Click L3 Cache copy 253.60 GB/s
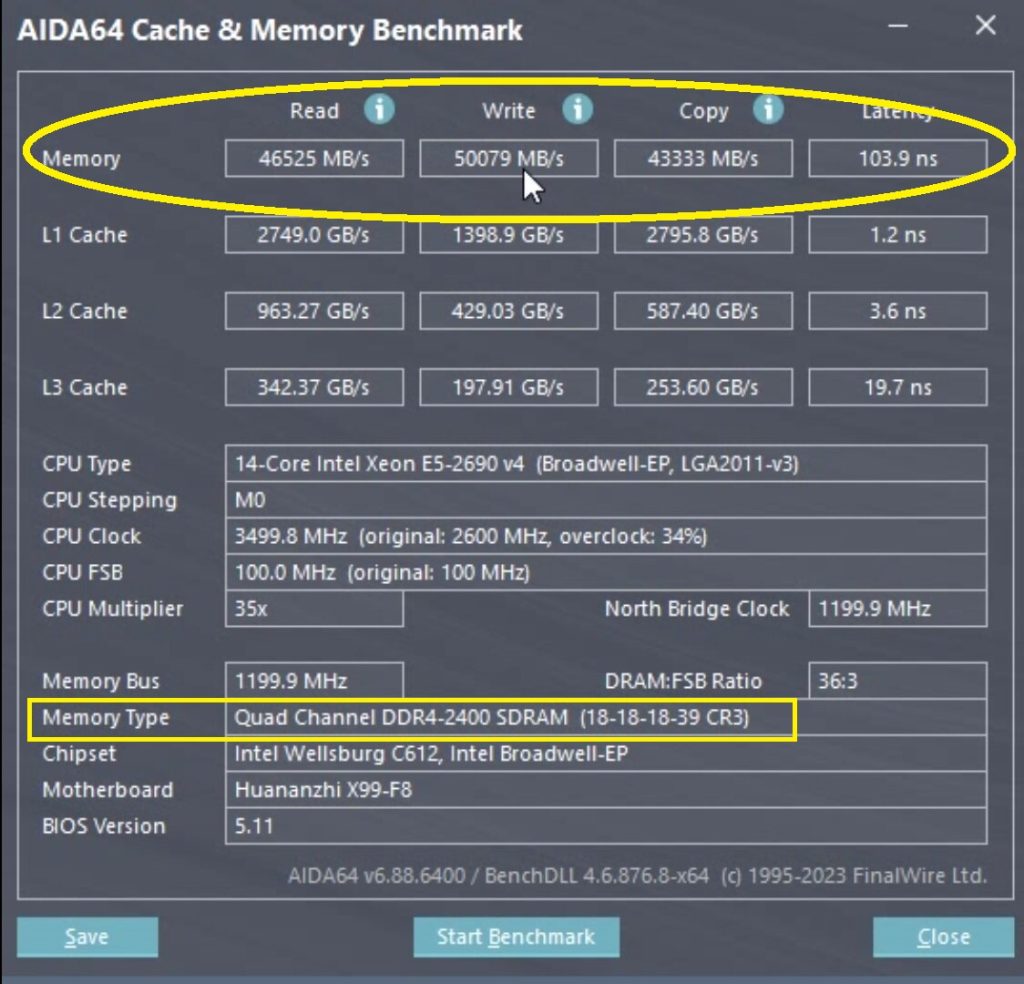 pyautogui.click(x=703, y=387)
